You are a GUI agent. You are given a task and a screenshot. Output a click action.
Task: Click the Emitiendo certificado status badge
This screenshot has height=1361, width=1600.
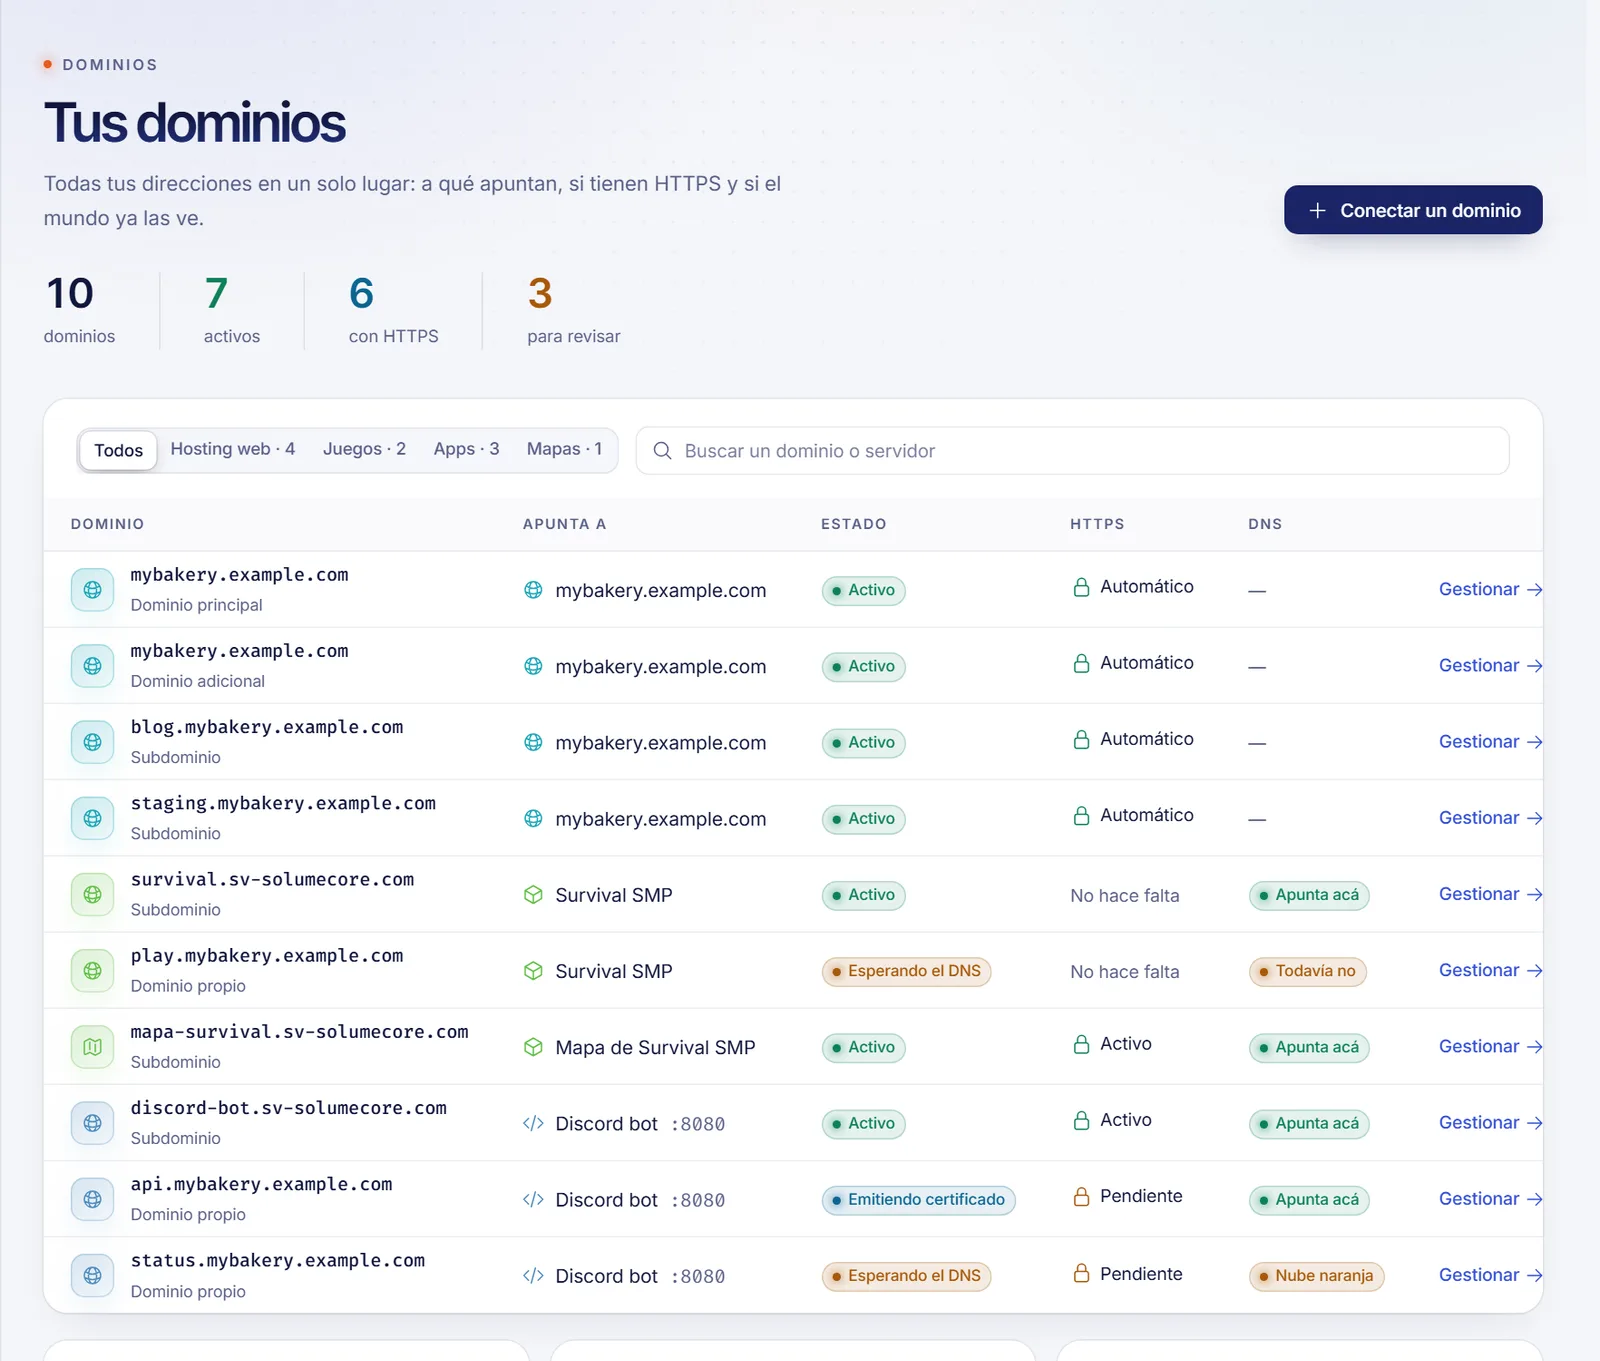tap(918, 1200)
